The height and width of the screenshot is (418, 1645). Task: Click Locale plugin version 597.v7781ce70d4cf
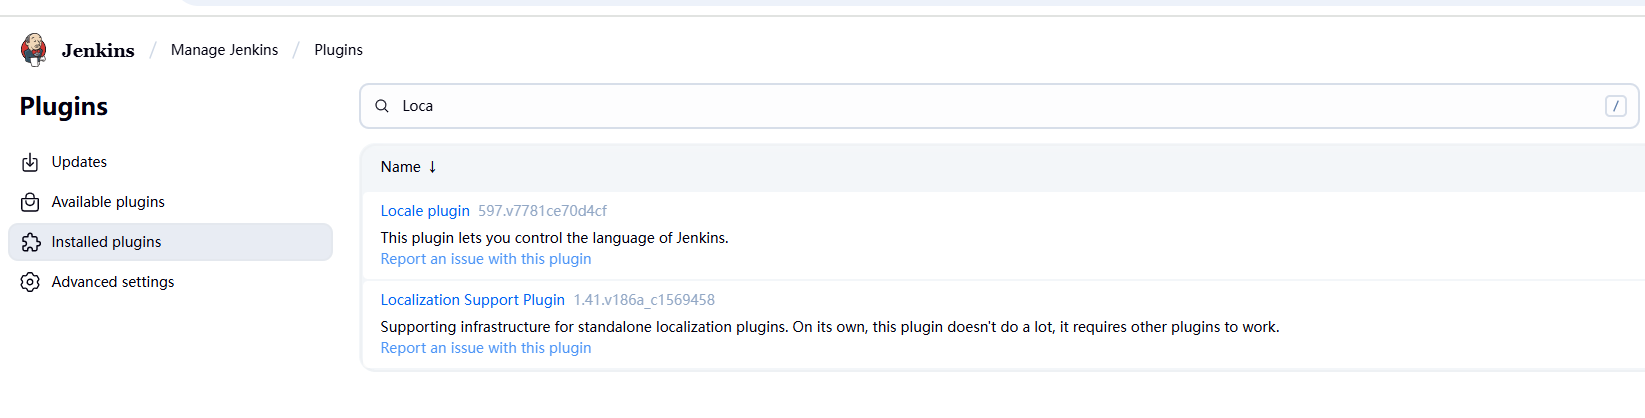(x=542, y=211)
